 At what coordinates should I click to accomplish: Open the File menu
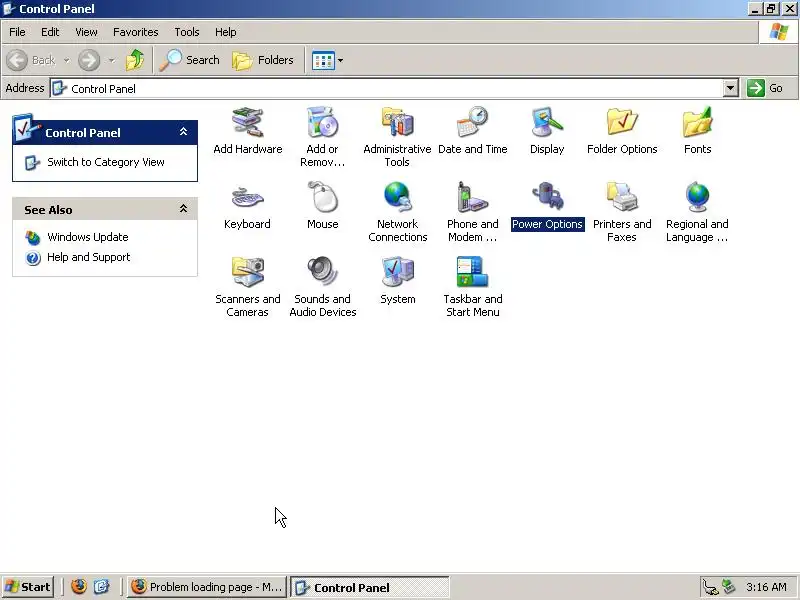click(x=17, y=32)
